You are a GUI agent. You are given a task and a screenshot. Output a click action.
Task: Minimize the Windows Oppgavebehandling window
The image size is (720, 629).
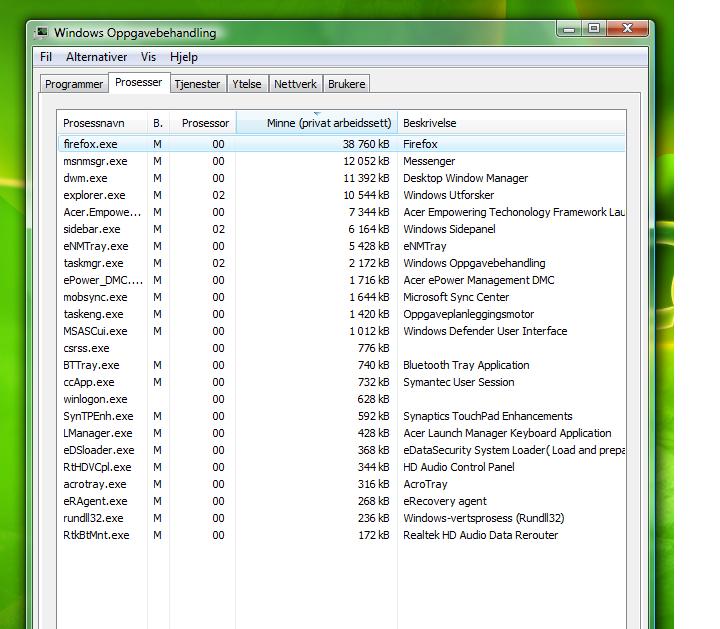point(567,29)
